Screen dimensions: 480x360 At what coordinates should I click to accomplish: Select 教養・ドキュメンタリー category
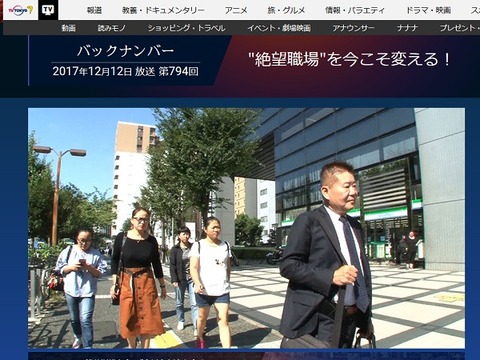point(163,10)
